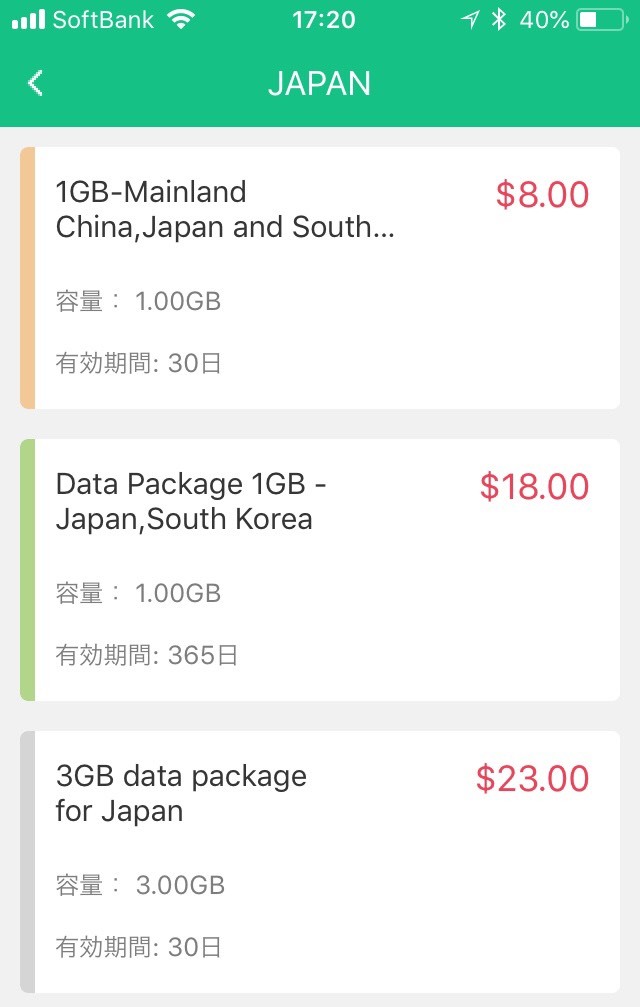Tap the Wi-Fi icon in status bar
The width and height of the screenshot is (640, 1007).
(x=181, y=20)
